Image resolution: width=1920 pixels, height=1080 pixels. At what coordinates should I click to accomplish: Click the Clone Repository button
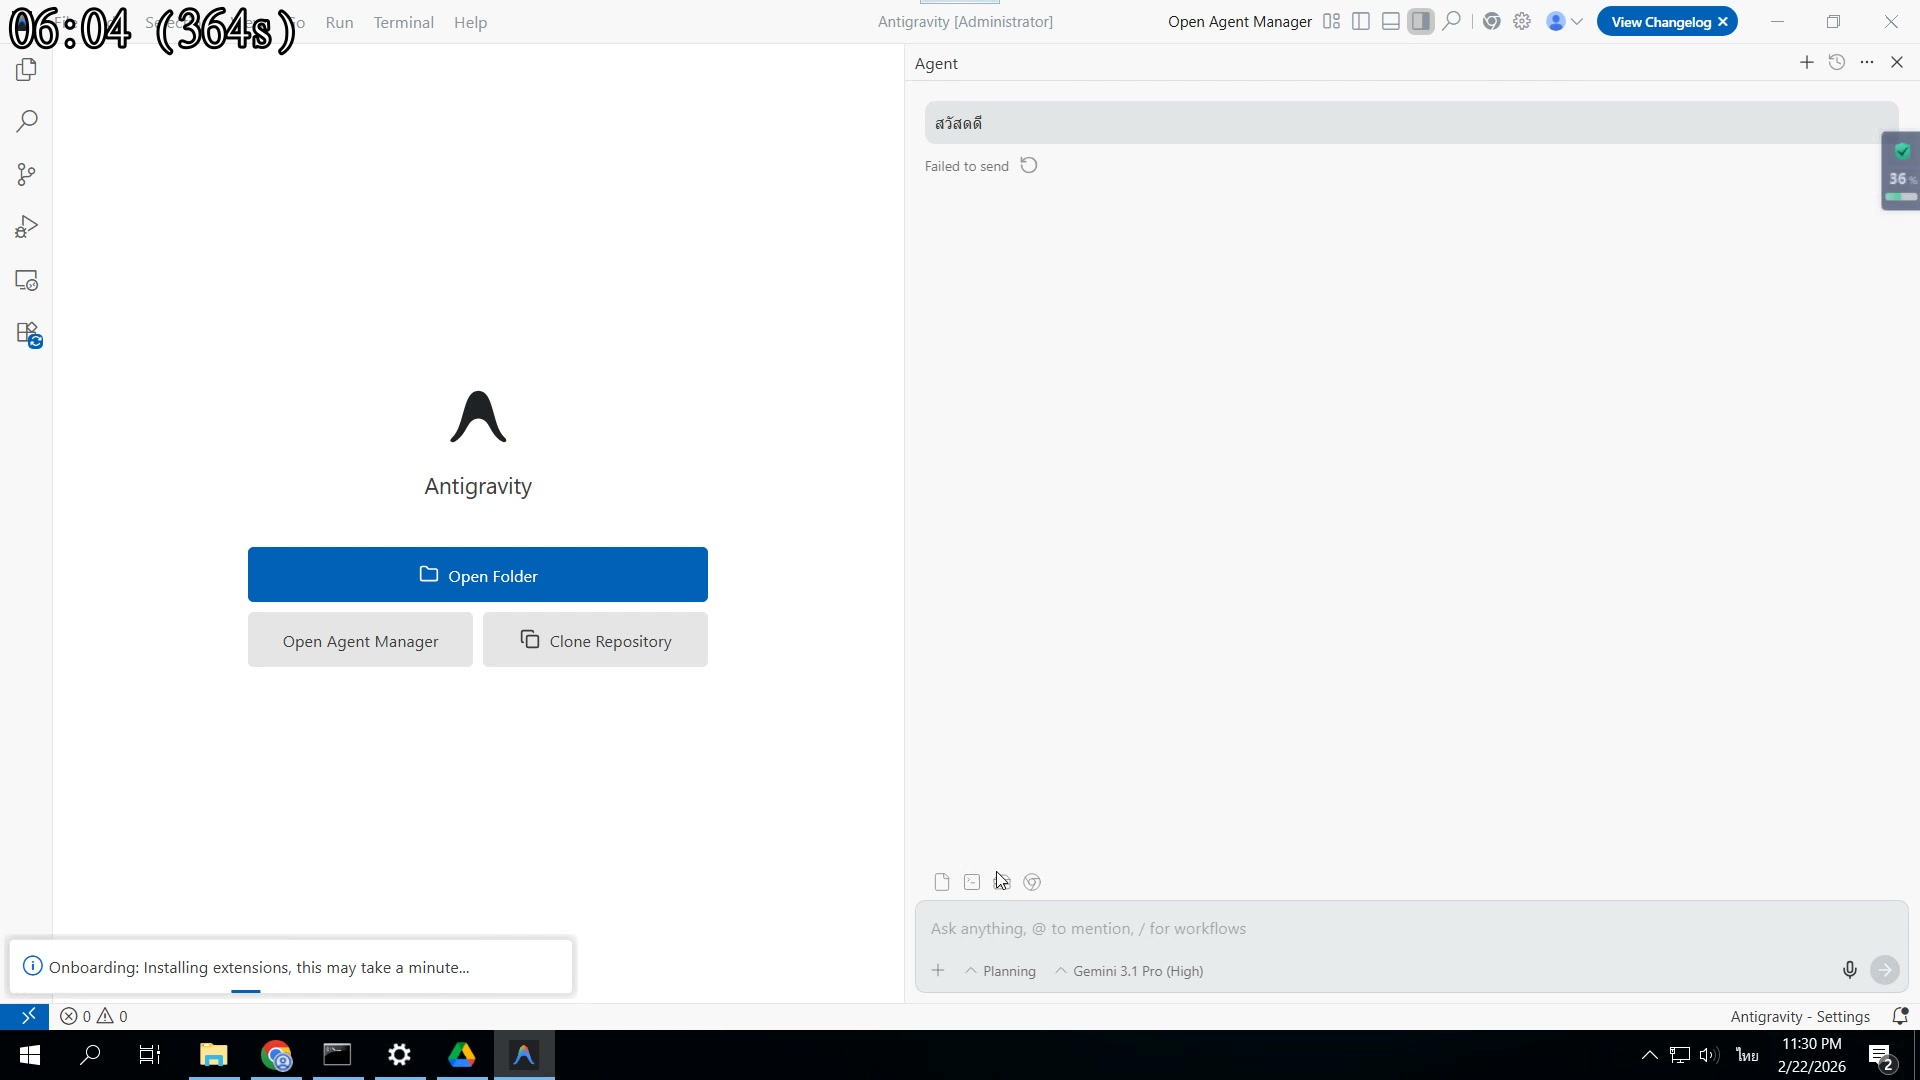pos(595,641)
